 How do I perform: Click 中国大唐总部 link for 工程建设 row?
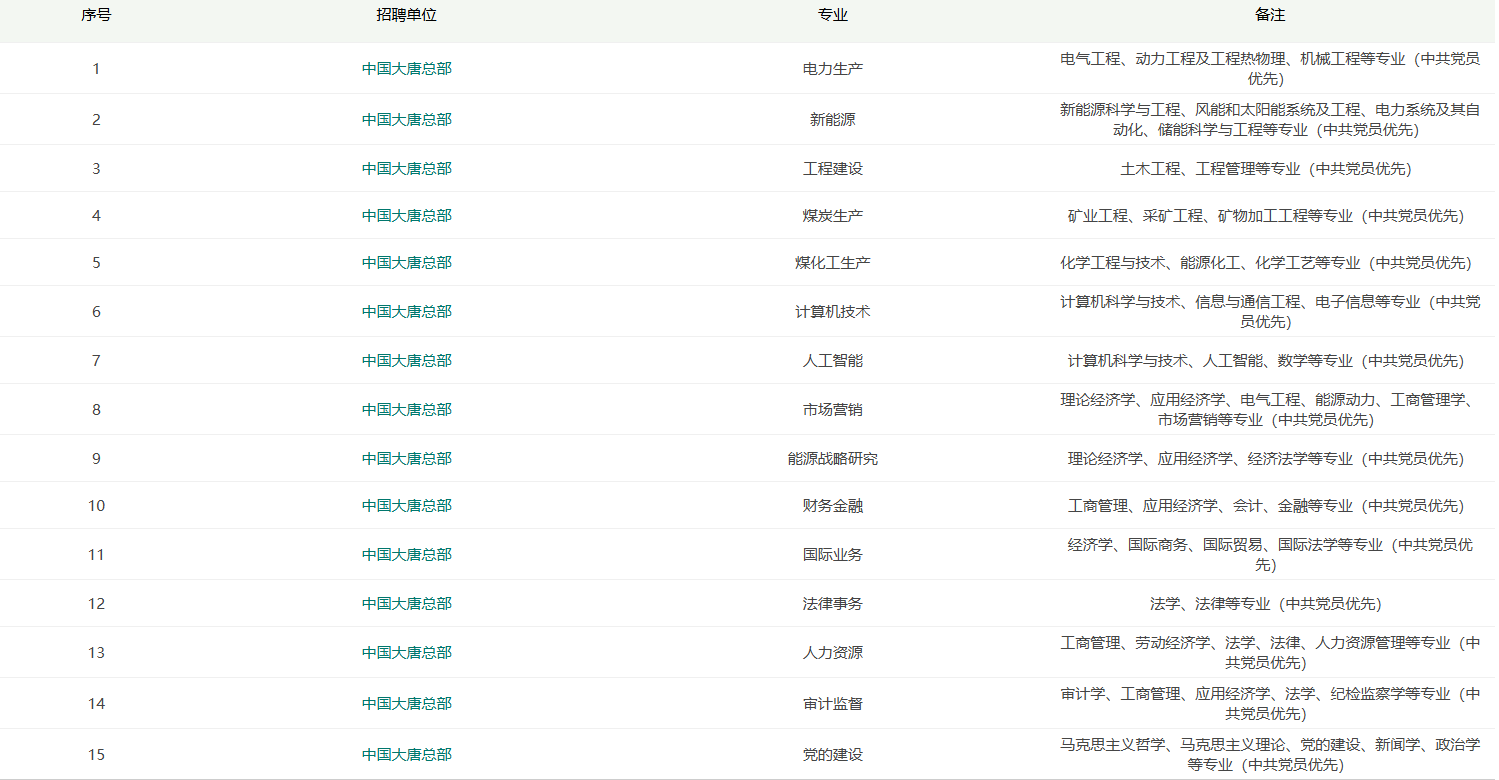[406, 169]
